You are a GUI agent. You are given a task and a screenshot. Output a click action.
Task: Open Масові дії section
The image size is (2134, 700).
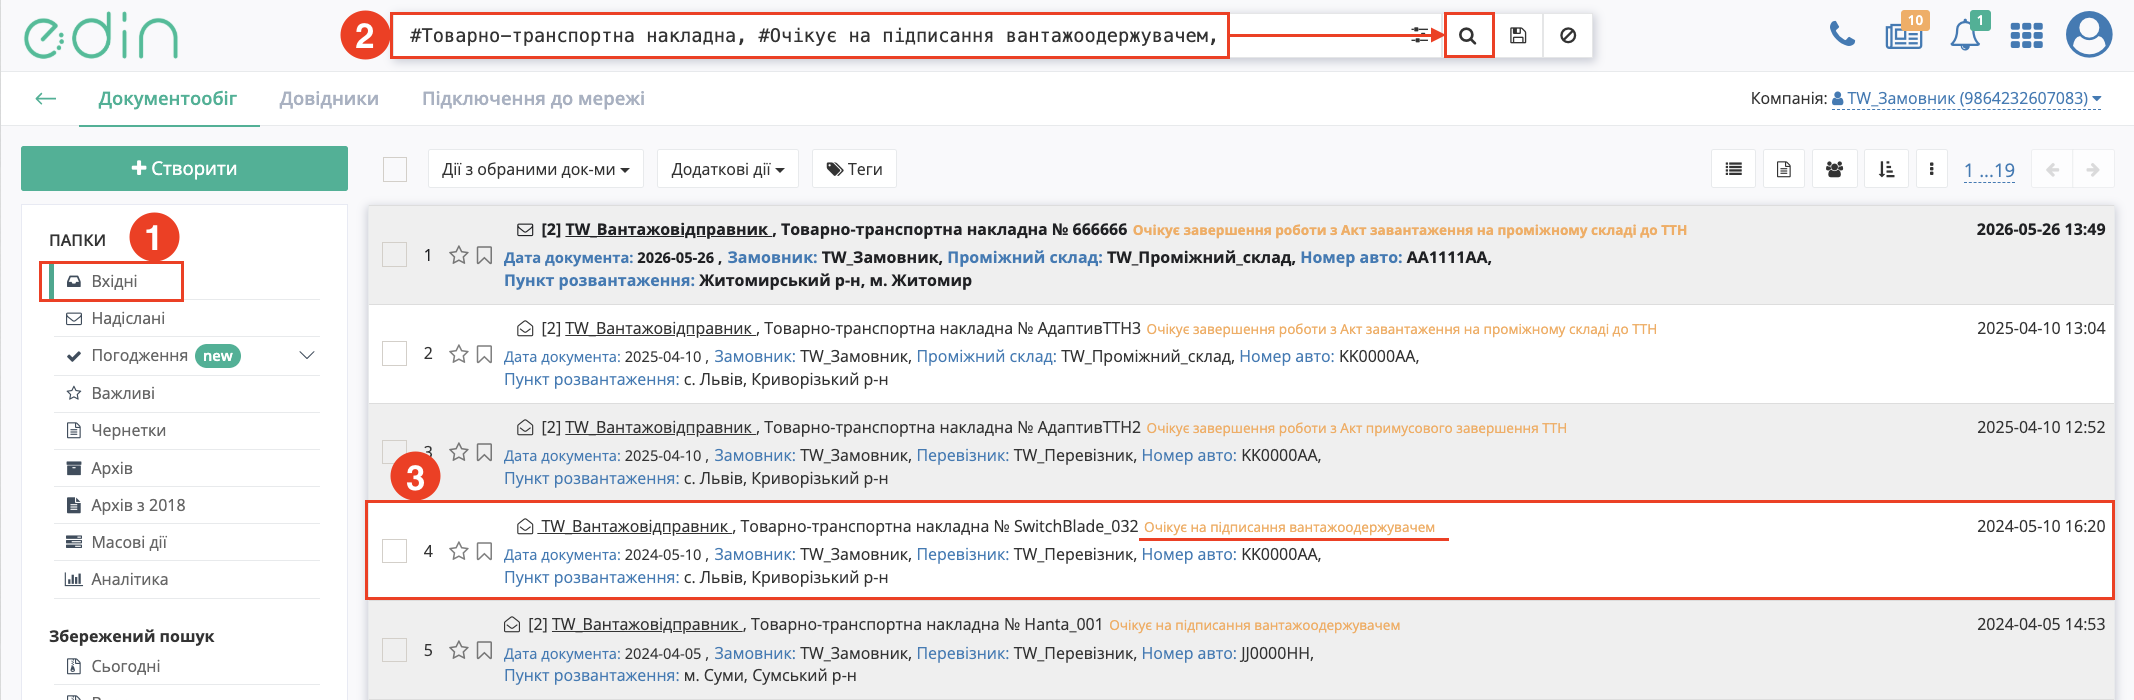point(129,542)
